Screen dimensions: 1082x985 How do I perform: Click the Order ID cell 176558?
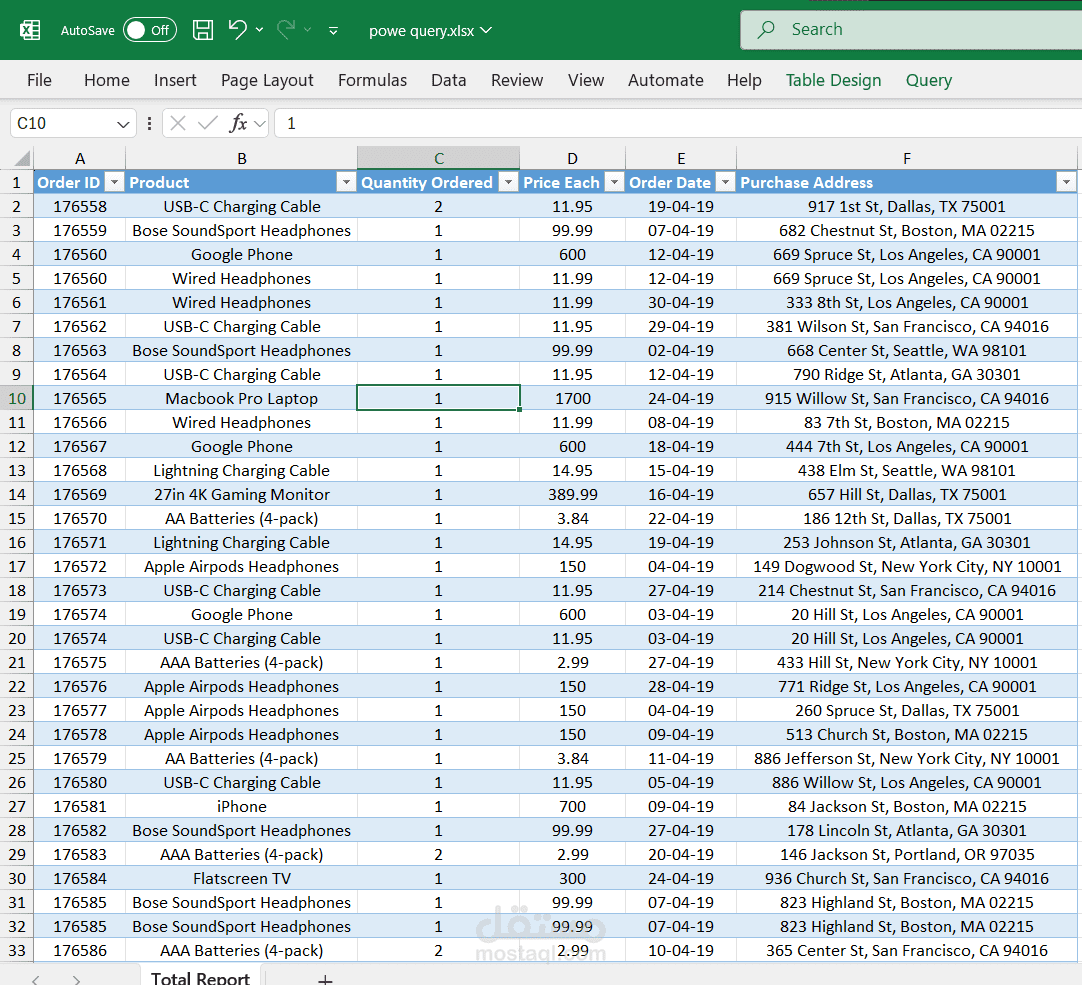[x=80, y=206]
